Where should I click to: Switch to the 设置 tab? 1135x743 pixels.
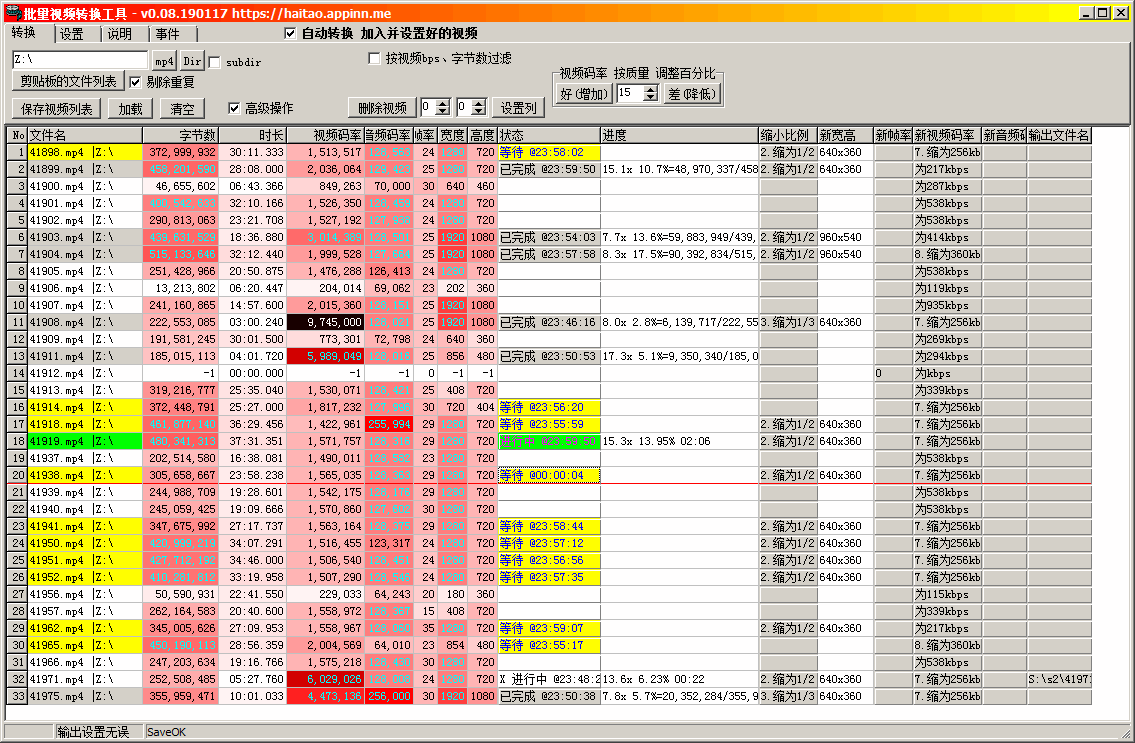pyautogui.click(x=71, y=34)
